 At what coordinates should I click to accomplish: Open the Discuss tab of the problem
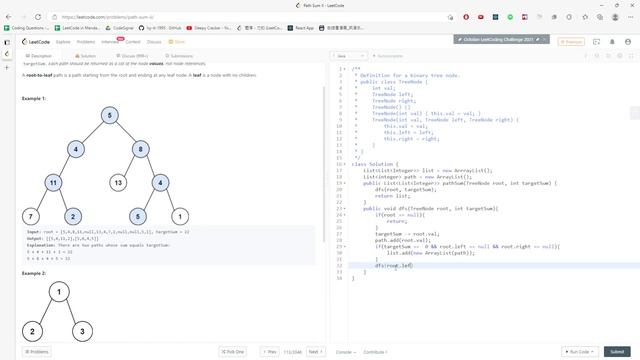click(132, 56)
